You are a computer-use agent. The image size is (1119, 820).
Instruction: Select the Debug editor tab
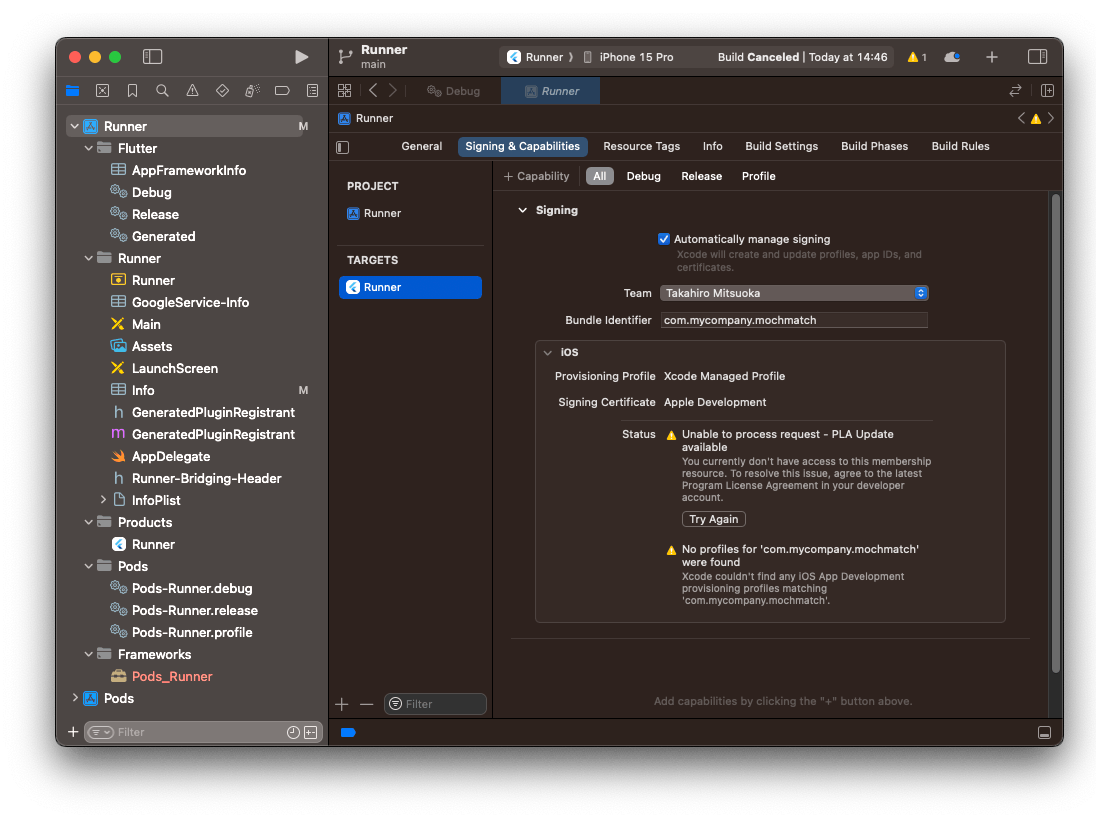coord(454,91)
